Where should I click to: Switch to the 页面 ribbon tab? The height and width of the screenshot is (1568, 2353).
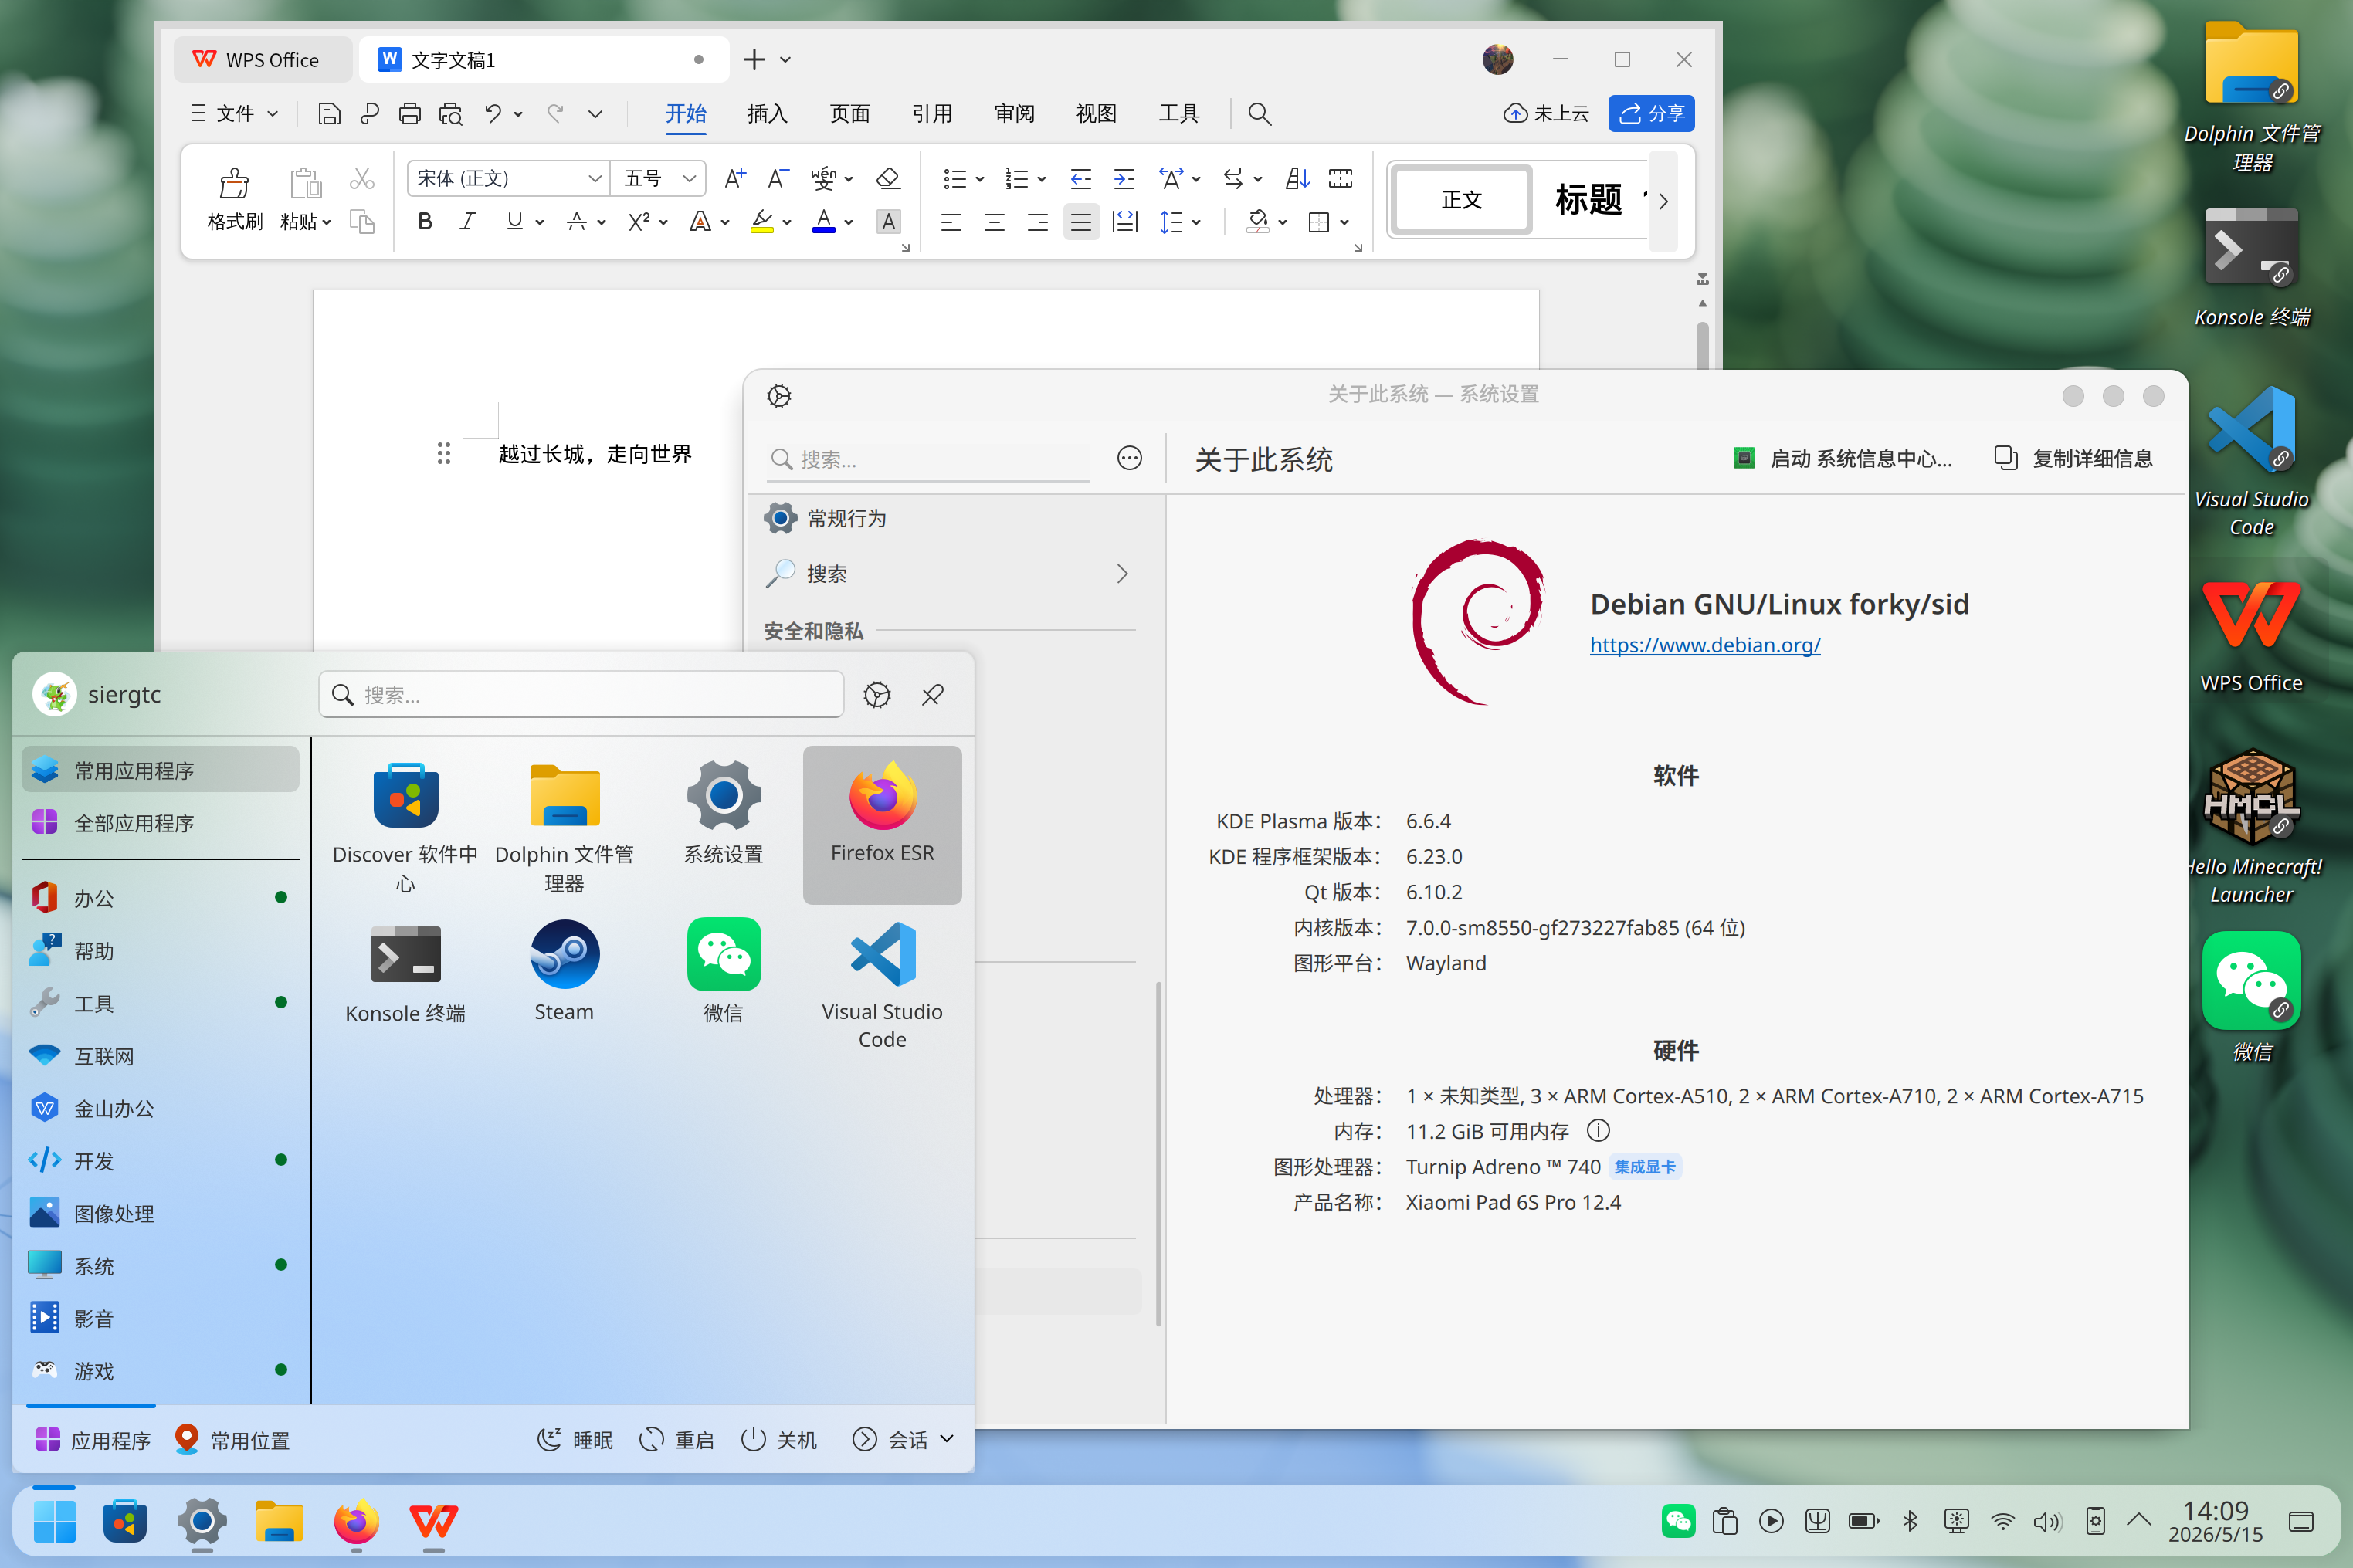(850, 114)
